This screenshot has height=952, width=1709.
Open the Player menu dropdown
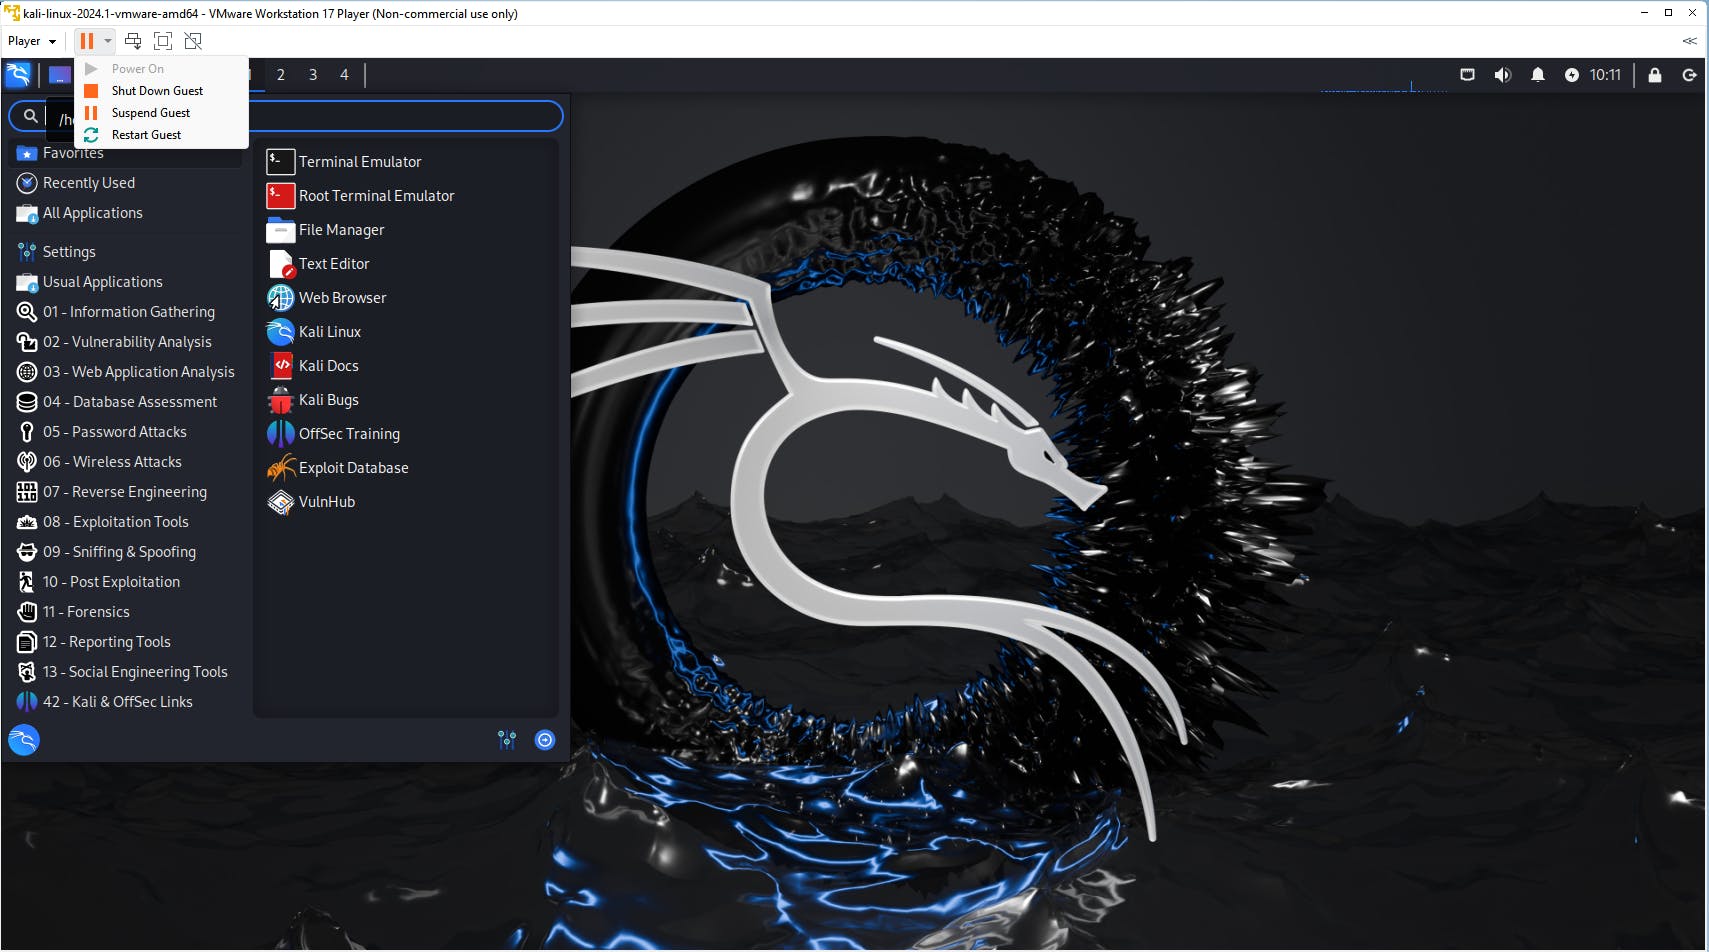pyautogui.click(x=31, y=41)
